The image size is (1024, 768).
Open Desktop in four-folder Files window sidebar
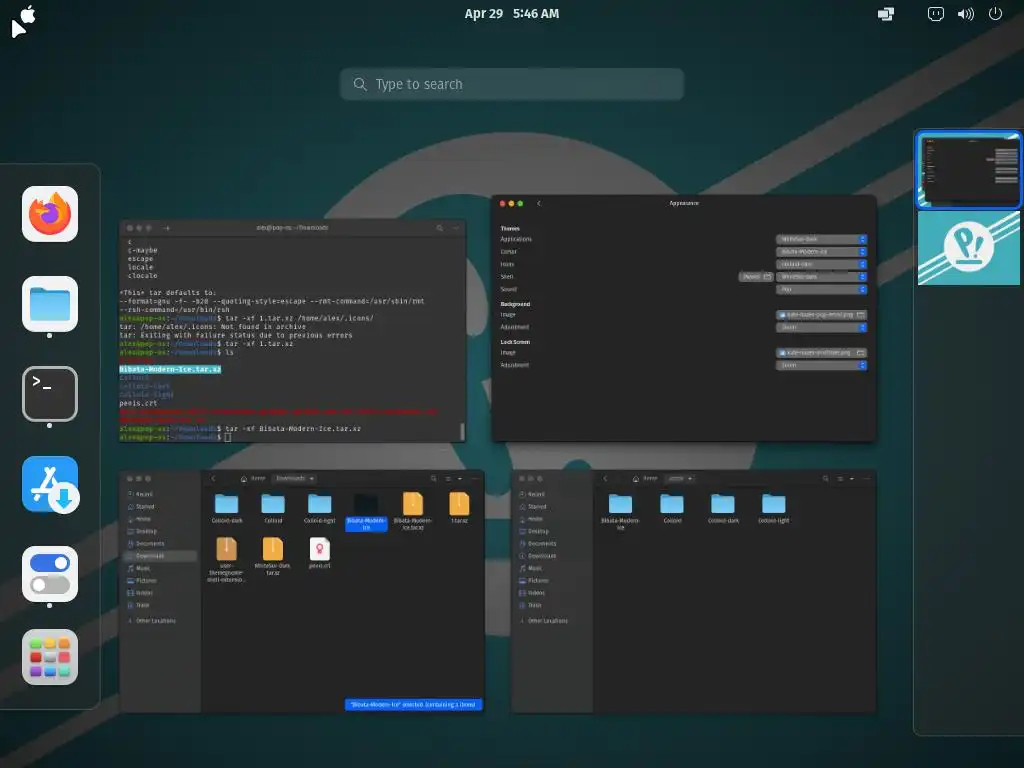pyautogui.click(x=552, y=532)
